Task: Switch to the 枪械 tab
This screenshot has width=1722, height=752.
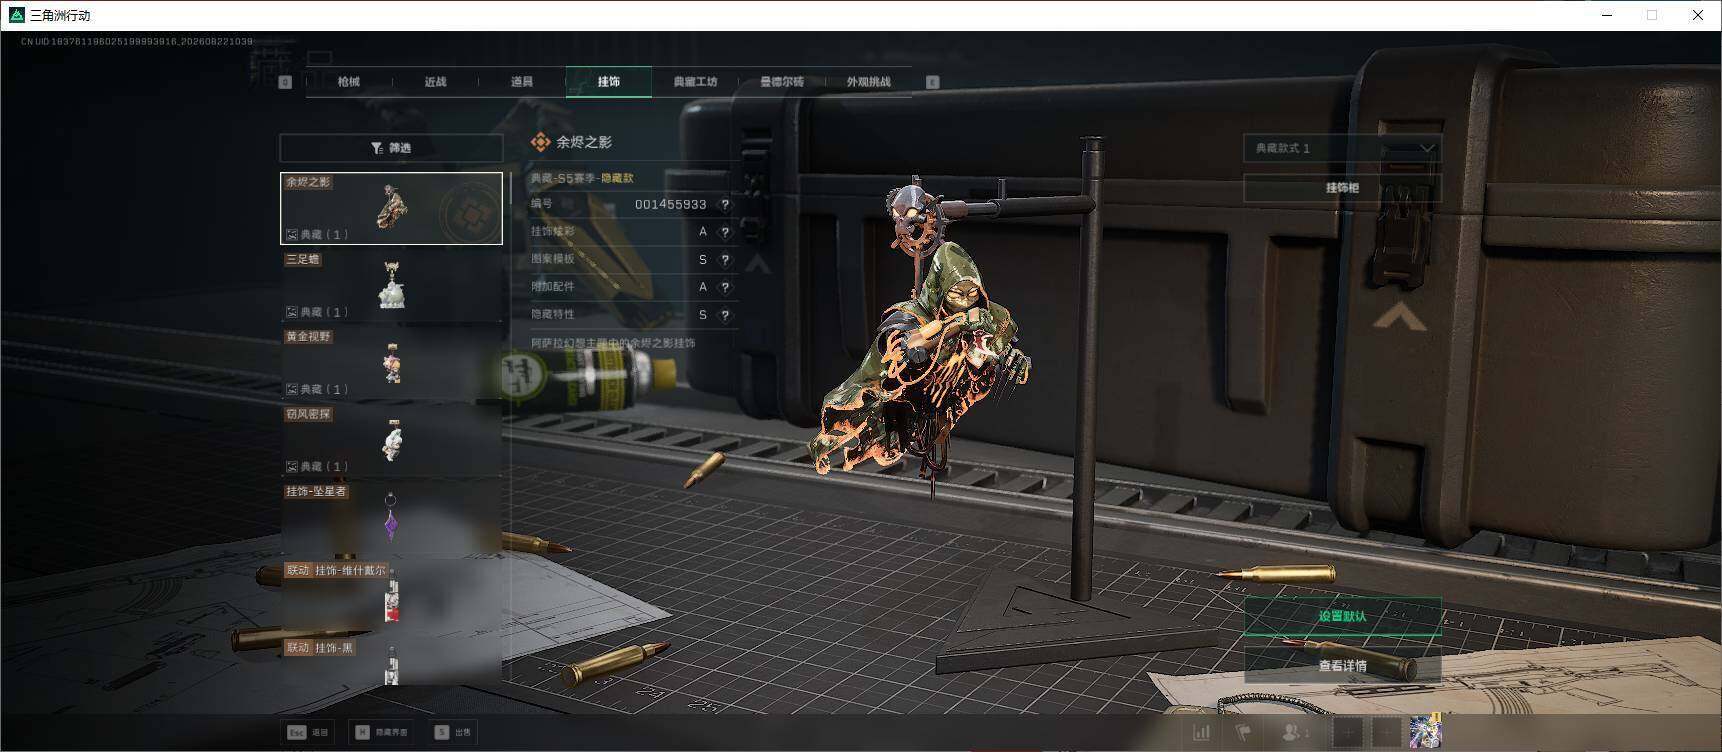Action: 349,82
